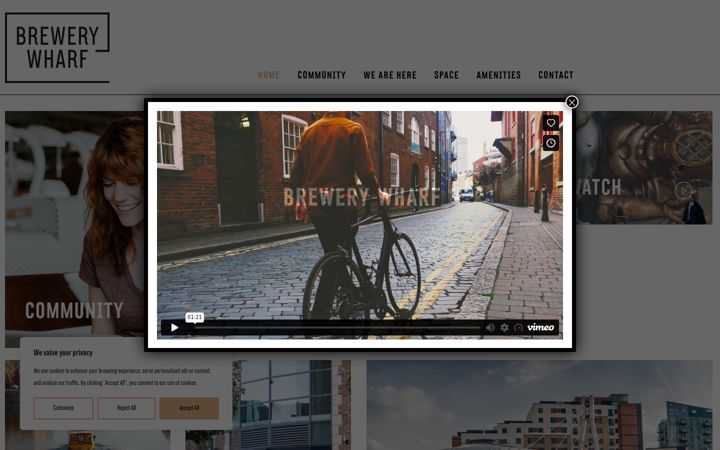Image resolution: width=720 pixels, height=450 pixels.
Task: Reject All cookies
Action: (x=126, y=408)
